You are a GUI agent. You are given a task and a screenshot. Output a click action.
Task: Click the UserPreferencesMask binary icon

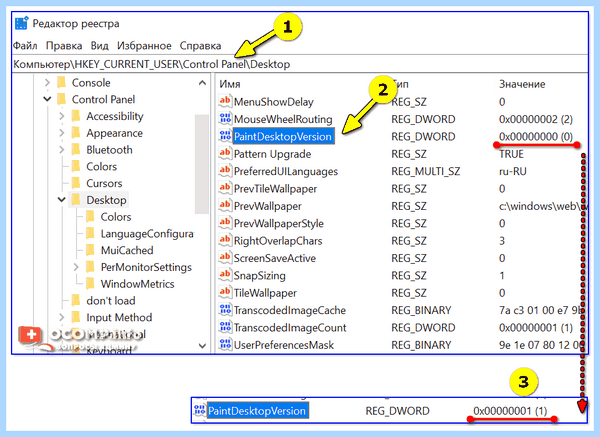click(x=225, y=344)
